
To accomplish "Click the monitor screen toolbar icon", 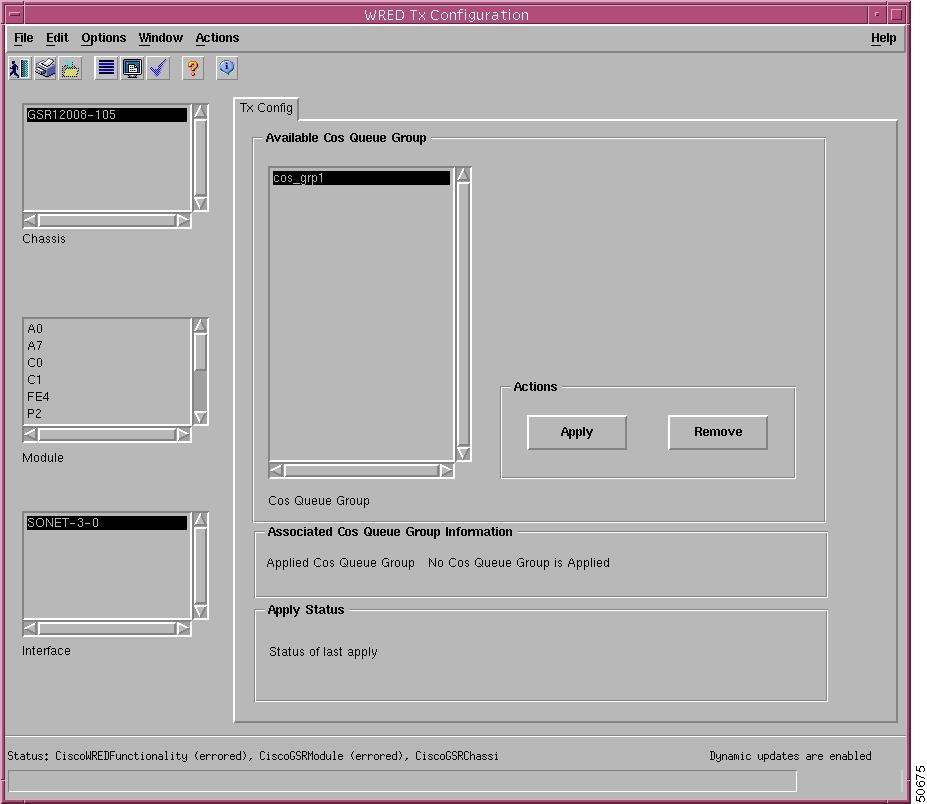I will pos(132,69).
